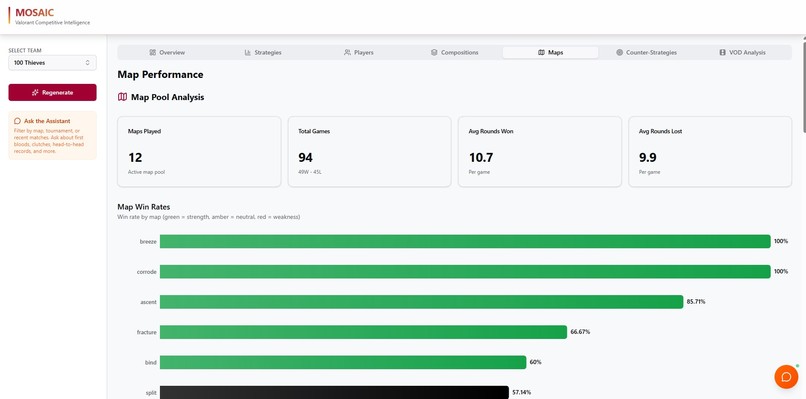Click the Map Win Rates heading

[x=144, y=207]
